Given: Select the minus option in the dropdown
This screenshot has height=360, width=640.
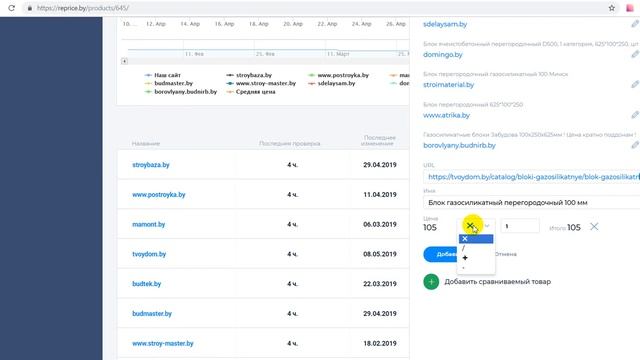Looking at the screenshot, I should [476, 268].
